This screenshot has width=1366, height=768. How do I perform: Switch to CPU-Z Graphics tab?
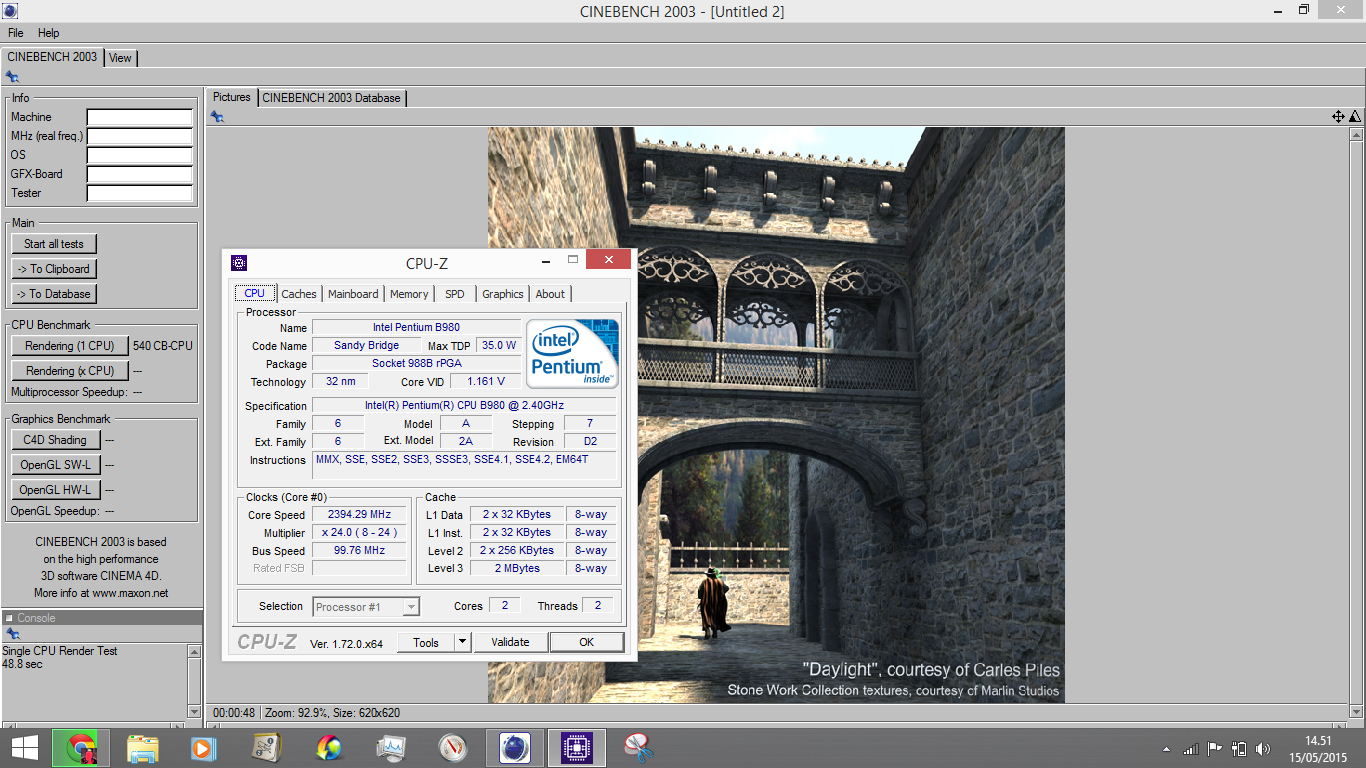tap(503, 294)
